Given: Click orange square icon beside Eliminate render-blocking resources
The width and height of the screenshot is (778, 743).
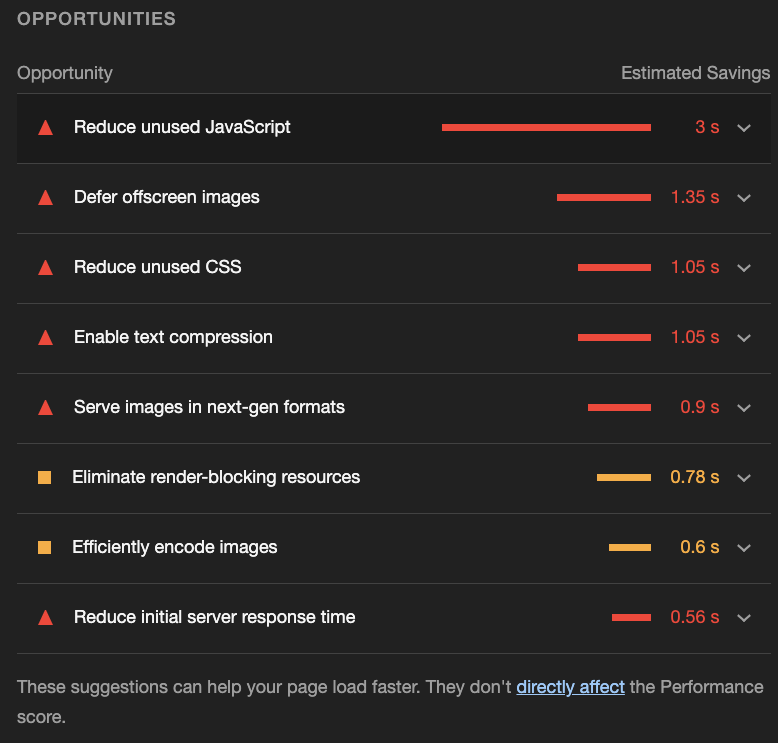Looking at the screenshot, I should [44, 478].
